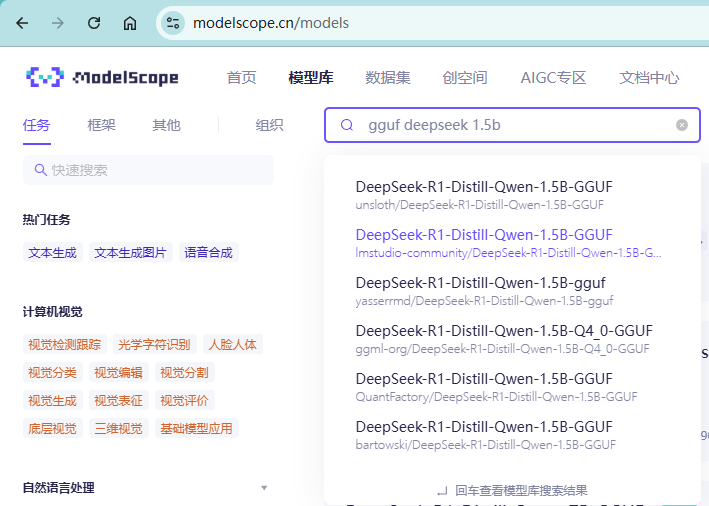Open 数据集 navigation item
This screenshot has width=709, height=506.
(x=388, y=77)
